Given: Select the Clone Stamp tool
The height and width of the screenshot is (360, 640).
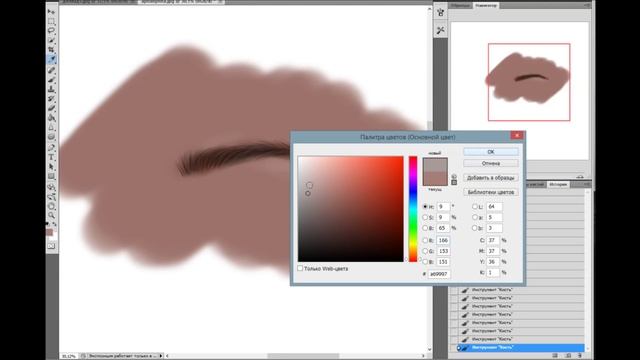Looking at the screenshot, I should tap(51, 89).
